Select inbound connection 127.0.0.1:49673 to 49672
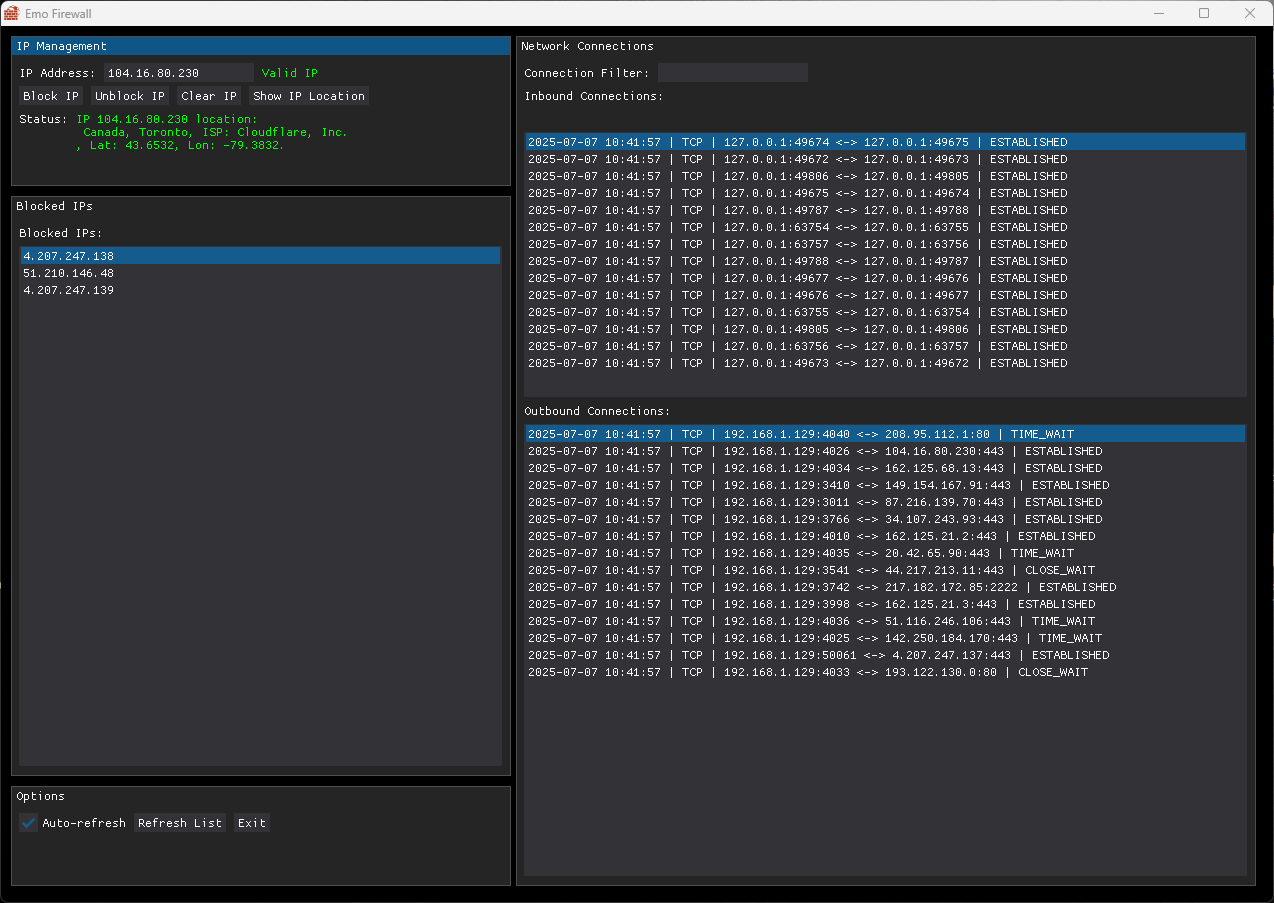The width and height of the screenshot is (1274, 903). (x=885, y=363)
